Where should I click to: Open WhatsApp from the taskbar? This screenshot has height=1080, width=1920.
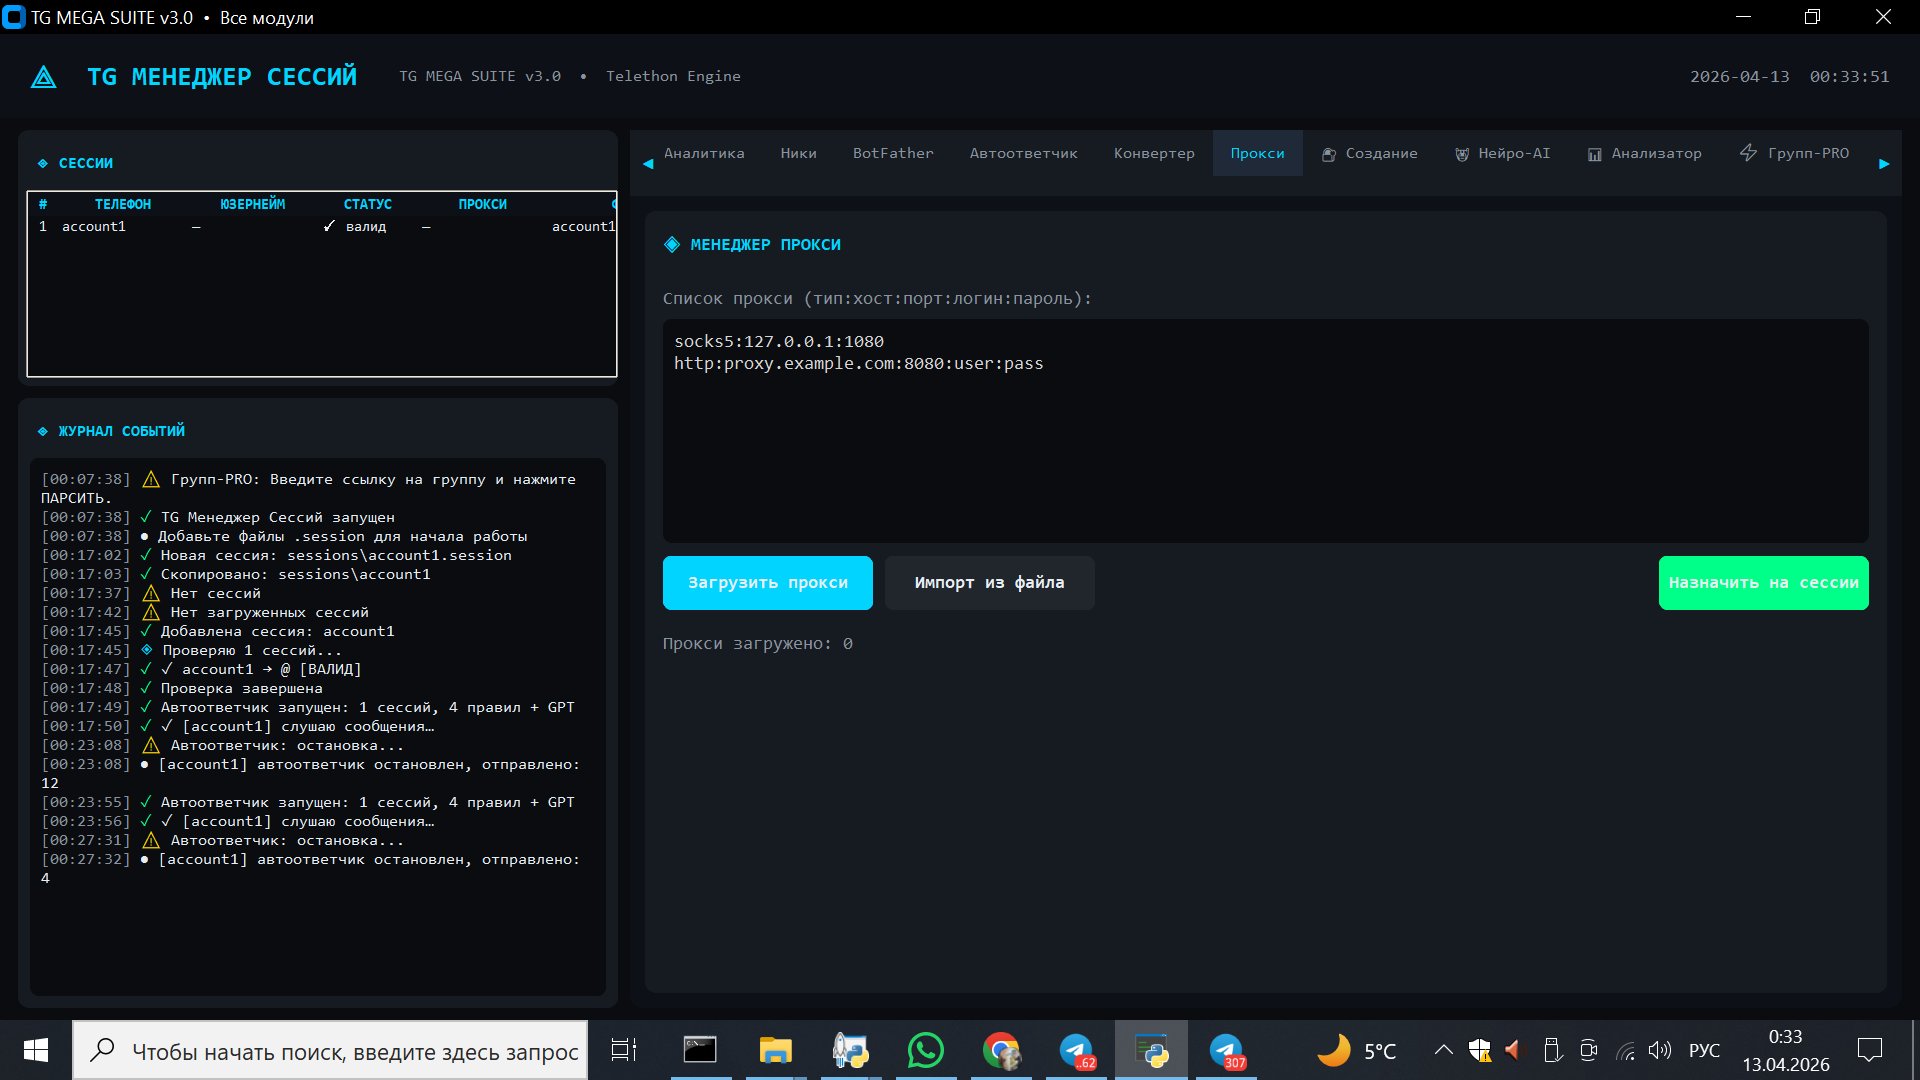tap(925, 1050)
